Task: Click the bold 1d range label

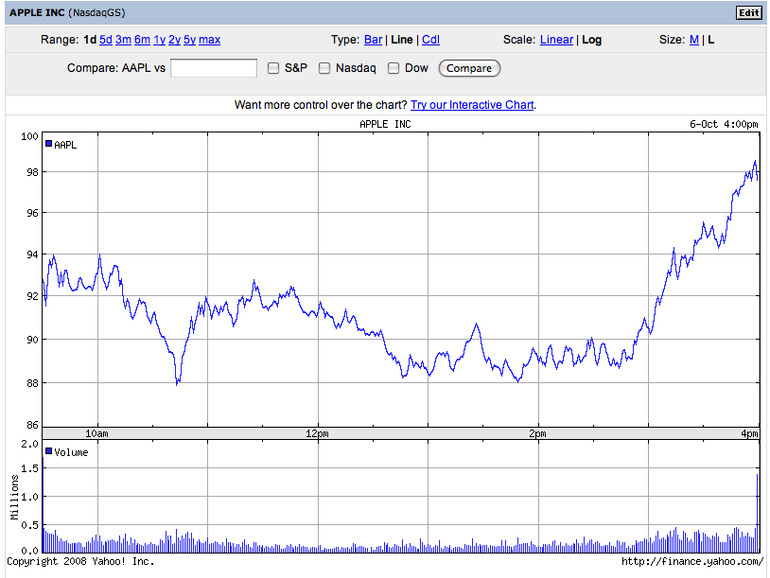Action: tap(90, 40)
